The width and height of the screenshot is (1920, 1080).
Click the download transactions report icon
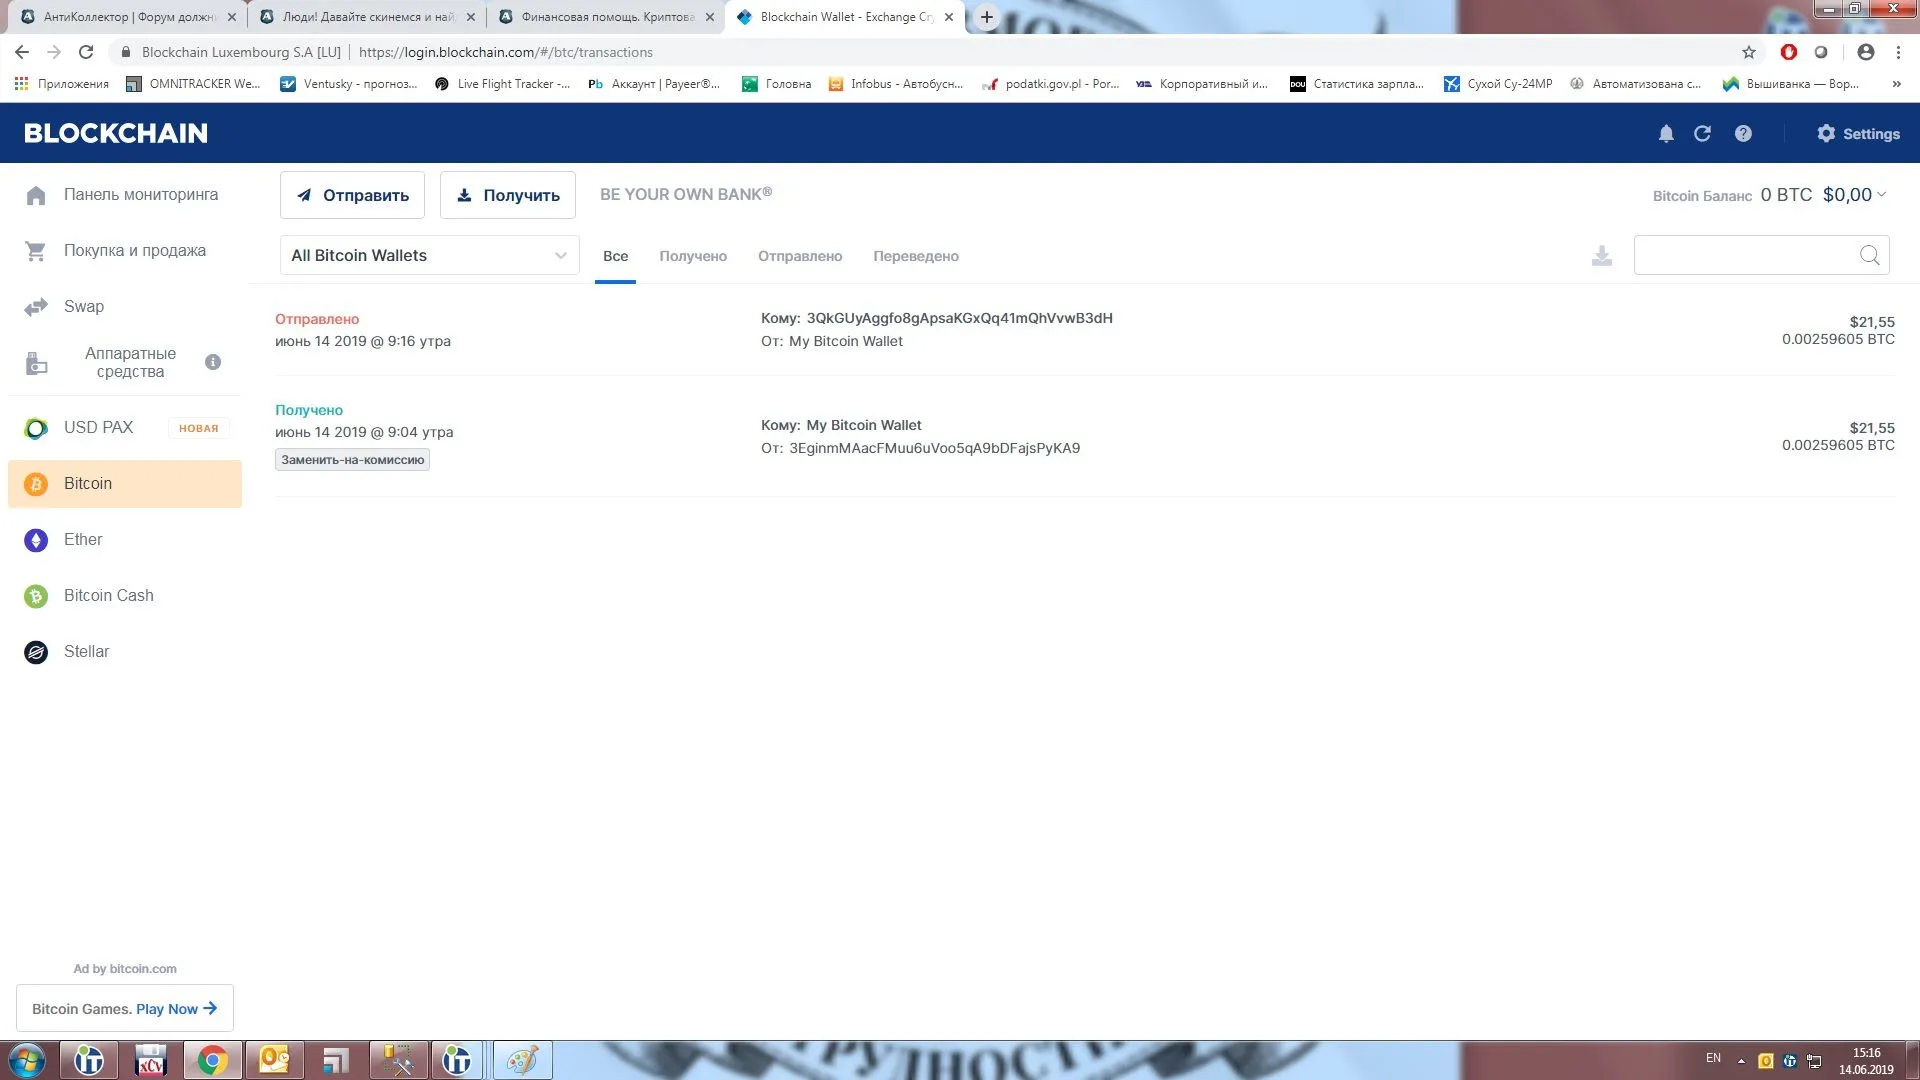(x=1602, y=256)
